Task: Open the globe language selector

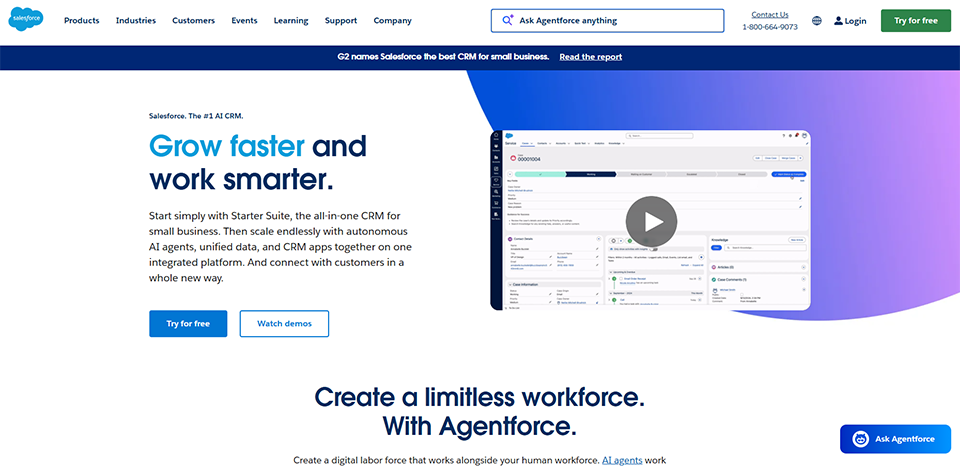Action: click(817, 21)
